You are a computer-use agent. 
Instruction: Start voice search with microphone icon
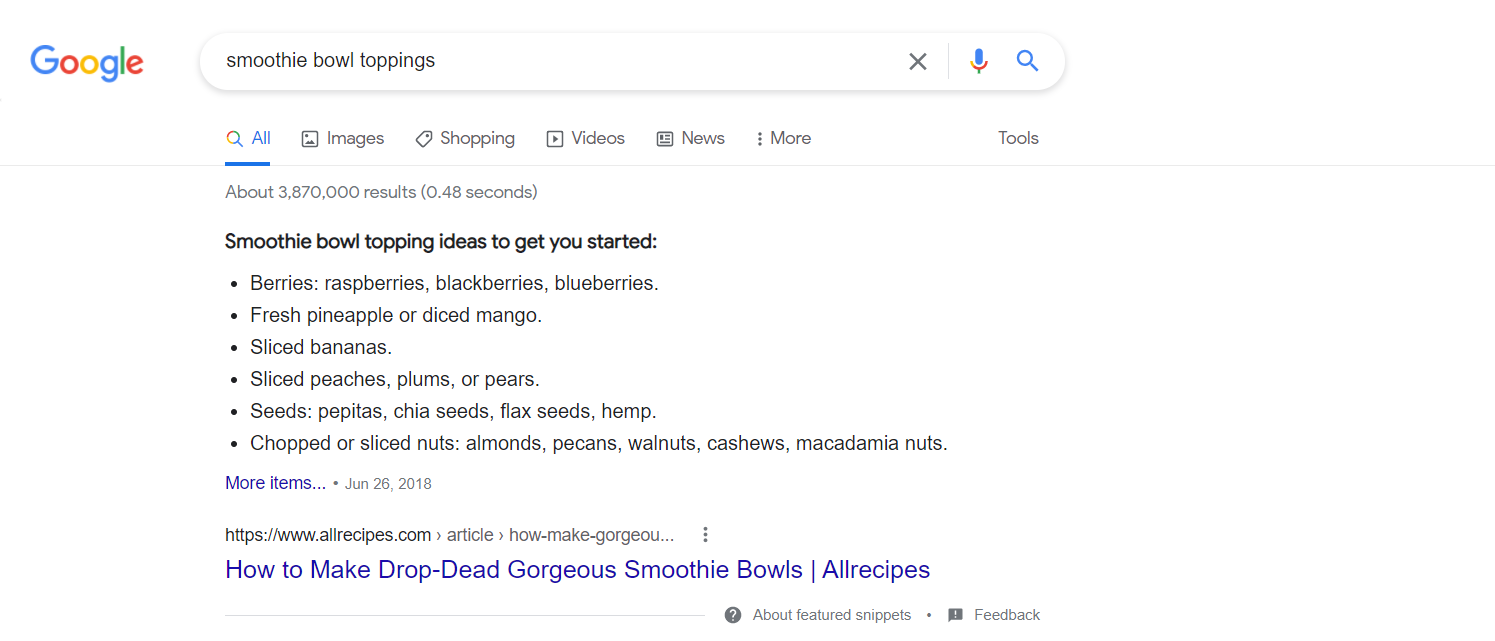(x=978, y=61)
